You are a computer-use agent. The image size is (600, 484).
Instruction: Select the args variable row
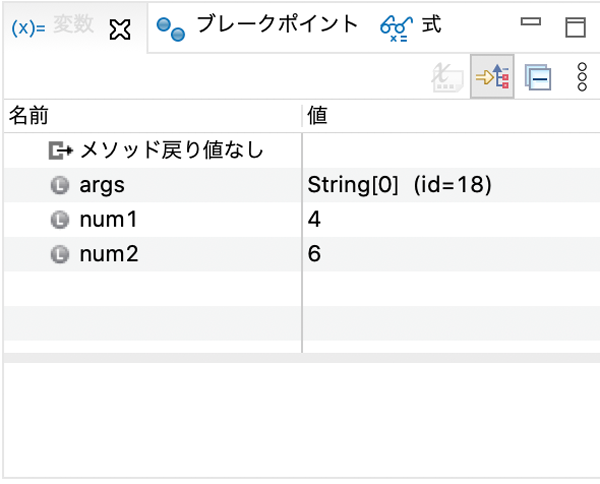pyautogui.click(x=302, y=185)
